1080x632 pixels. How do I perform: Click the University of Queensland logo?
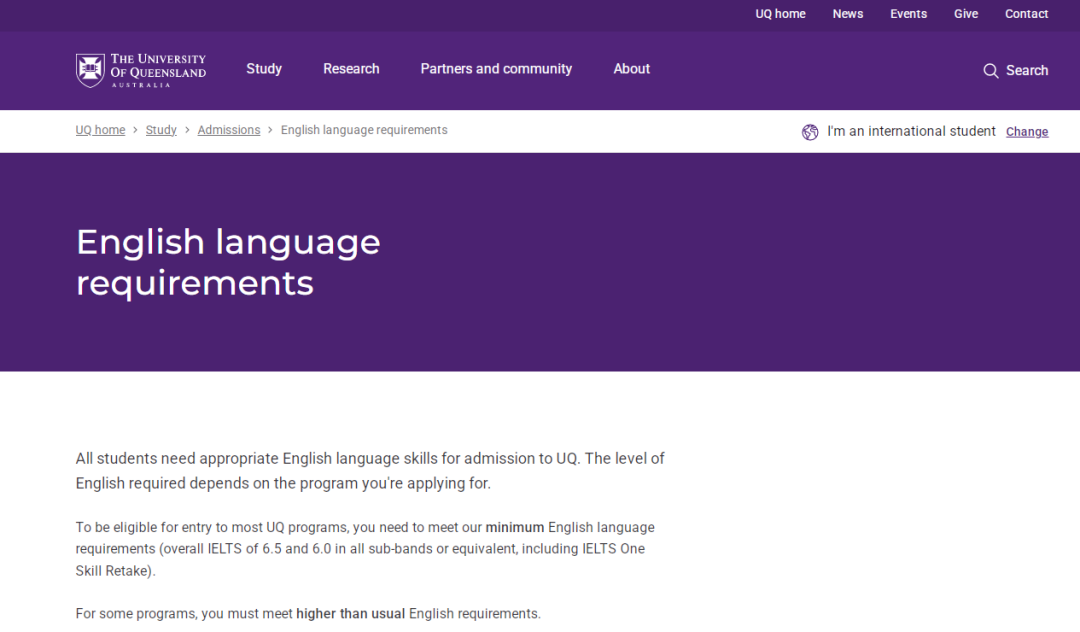141,70
